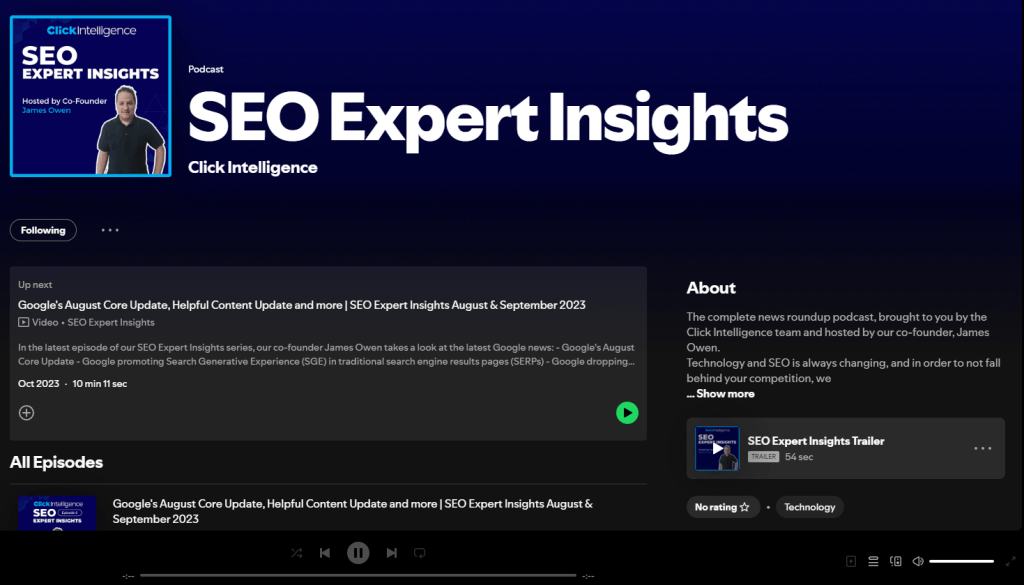Open options for the SEO Expert Insights Trailer
This screenshot has height=585, width=1024.
(x=982, y=447)
